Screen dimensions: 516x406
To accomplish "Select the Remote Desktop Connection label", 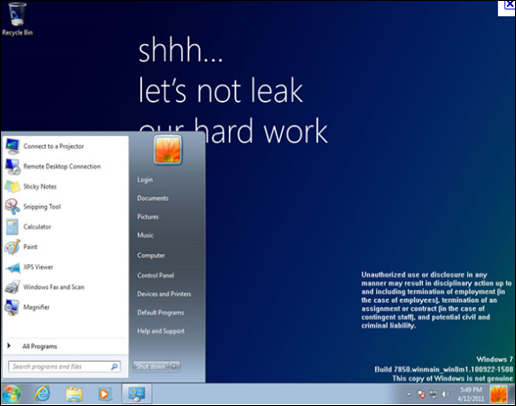I will click(62, 166).
